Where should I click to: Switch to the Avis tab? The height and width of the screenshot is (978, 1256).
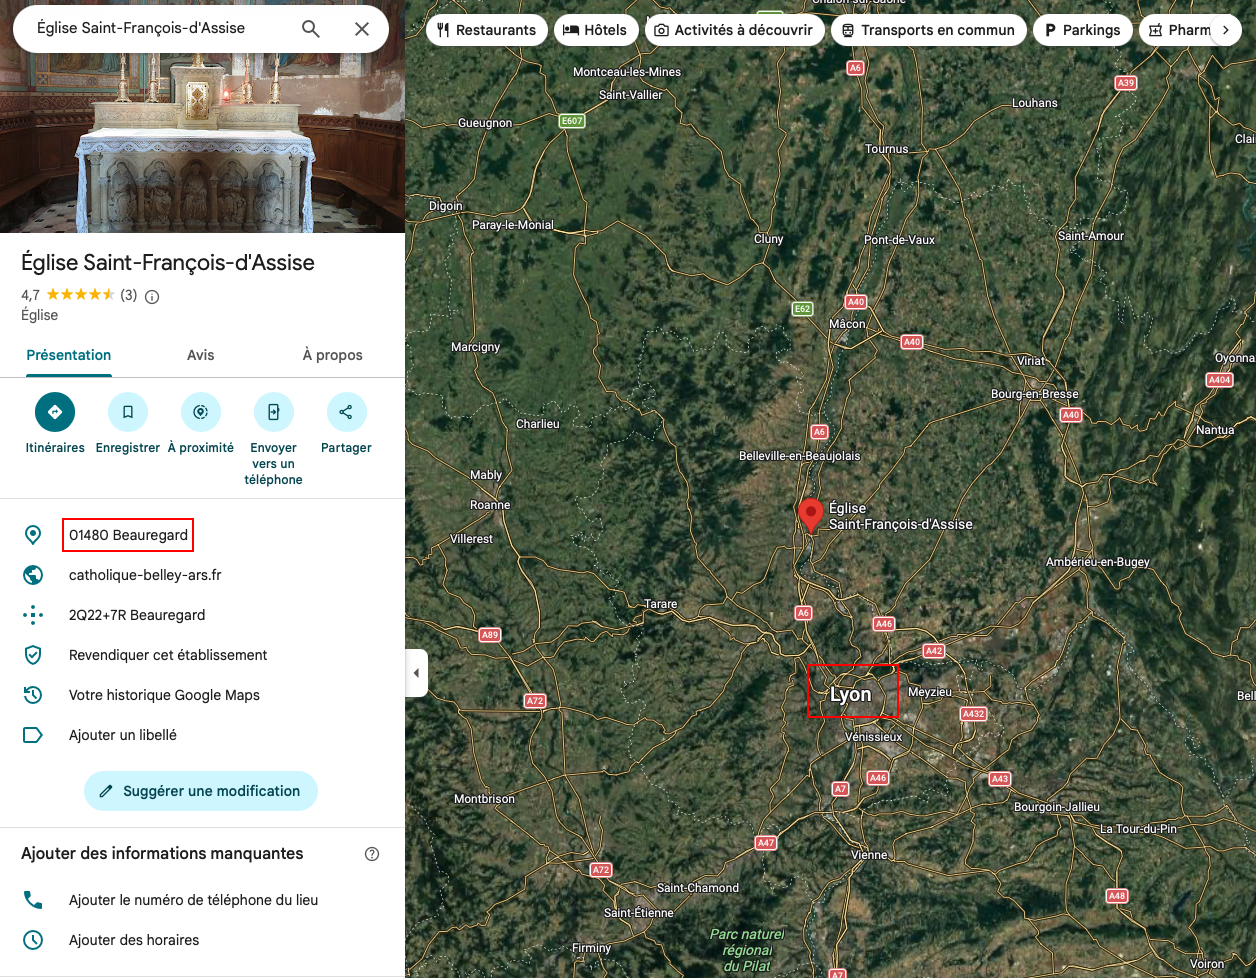[x=201, y=355]
